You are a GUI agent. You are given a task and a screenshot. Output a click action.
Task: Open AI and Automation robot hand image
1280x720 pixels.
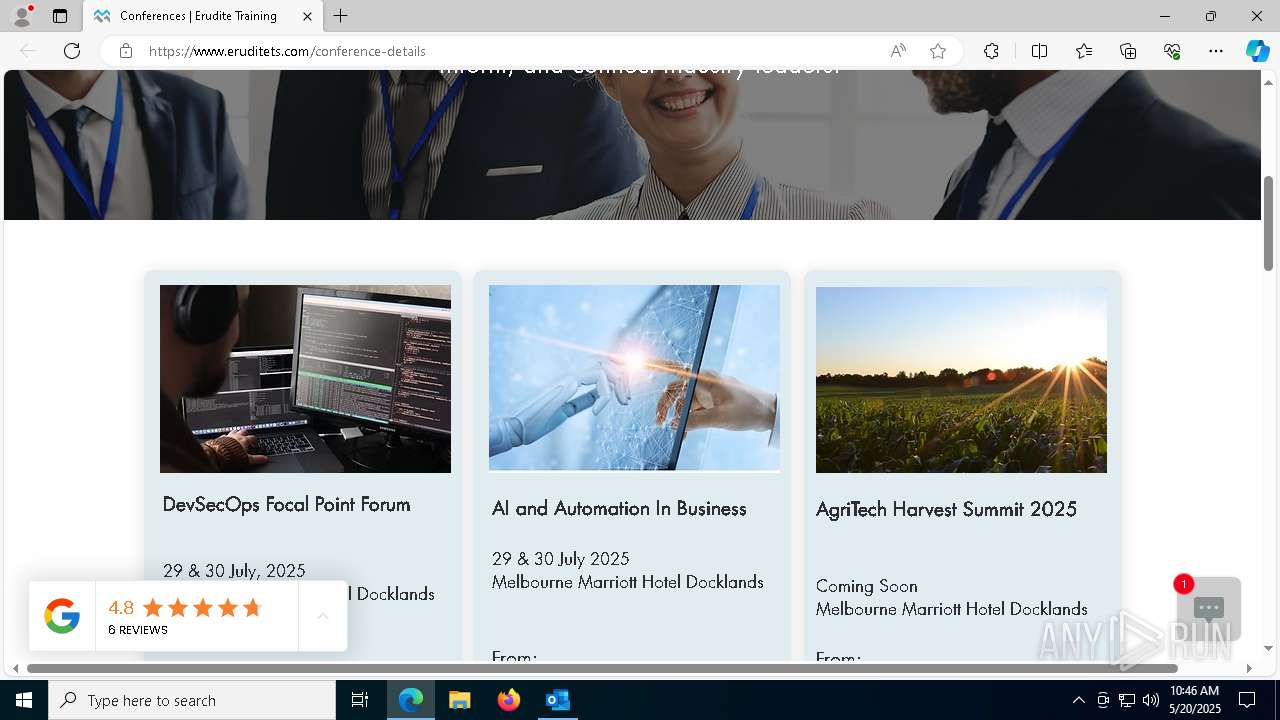pos(634,378)
